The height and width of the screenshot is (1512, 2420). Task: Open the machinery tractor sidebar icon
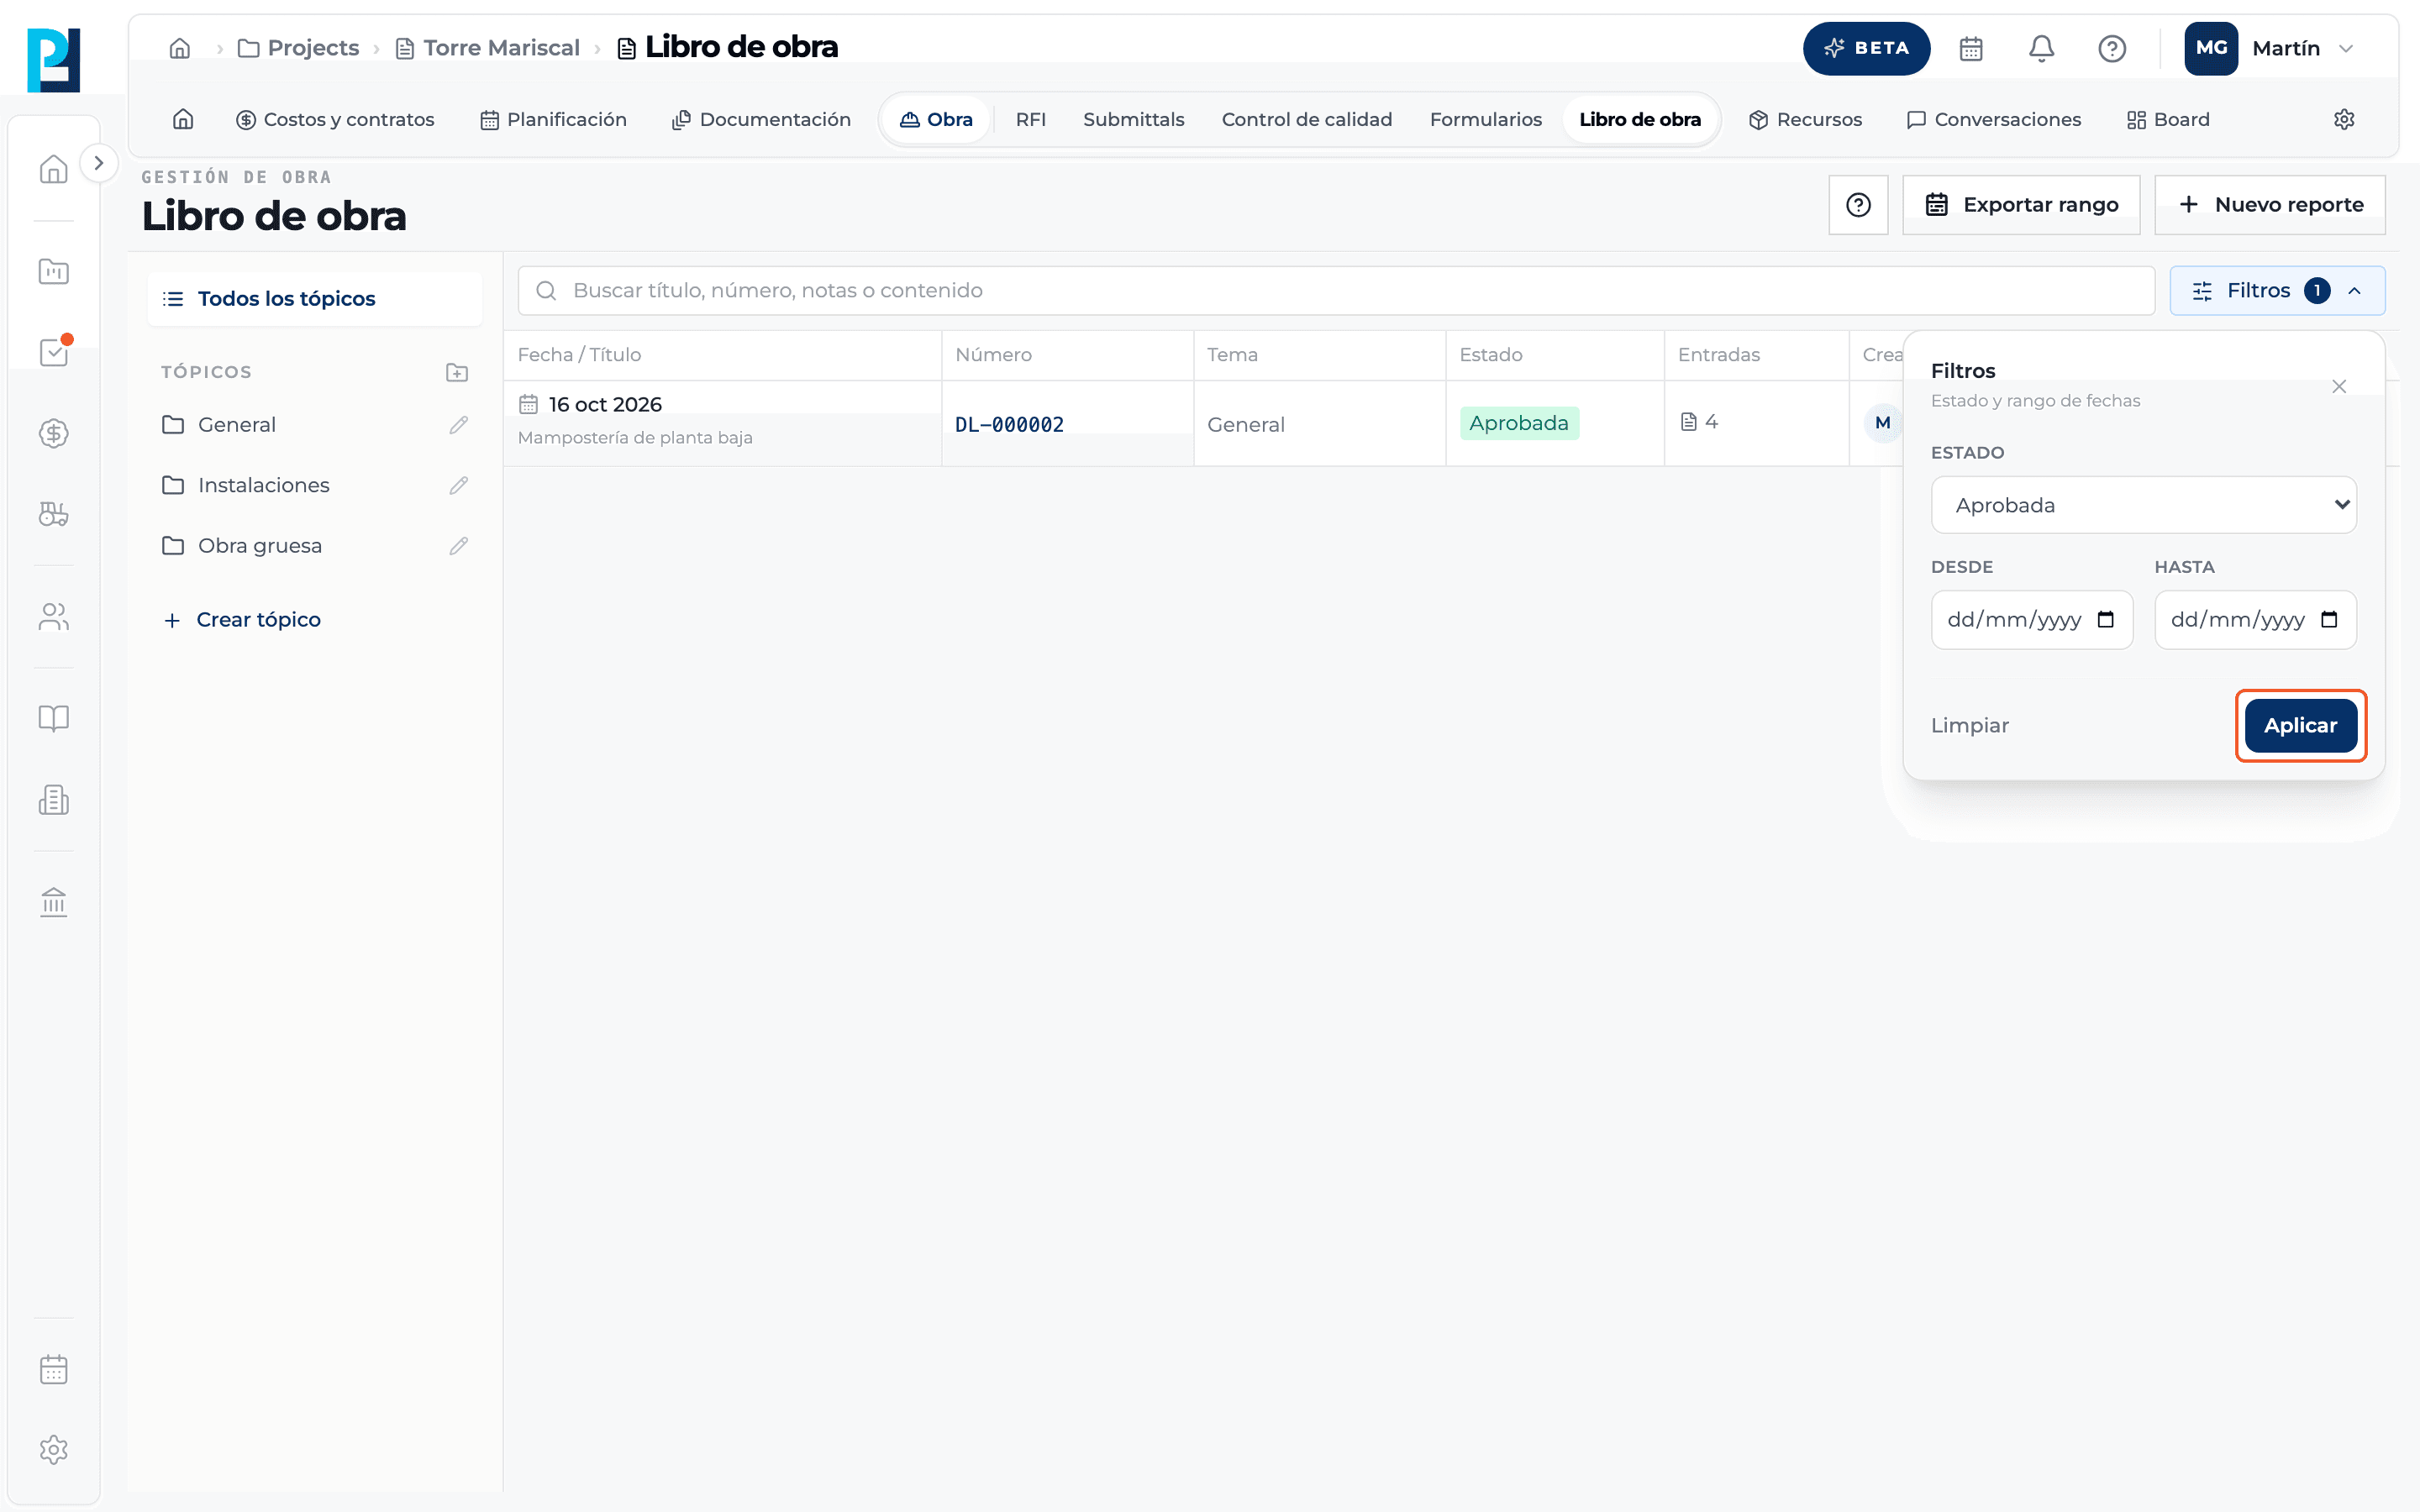click(x=54, y=514)
